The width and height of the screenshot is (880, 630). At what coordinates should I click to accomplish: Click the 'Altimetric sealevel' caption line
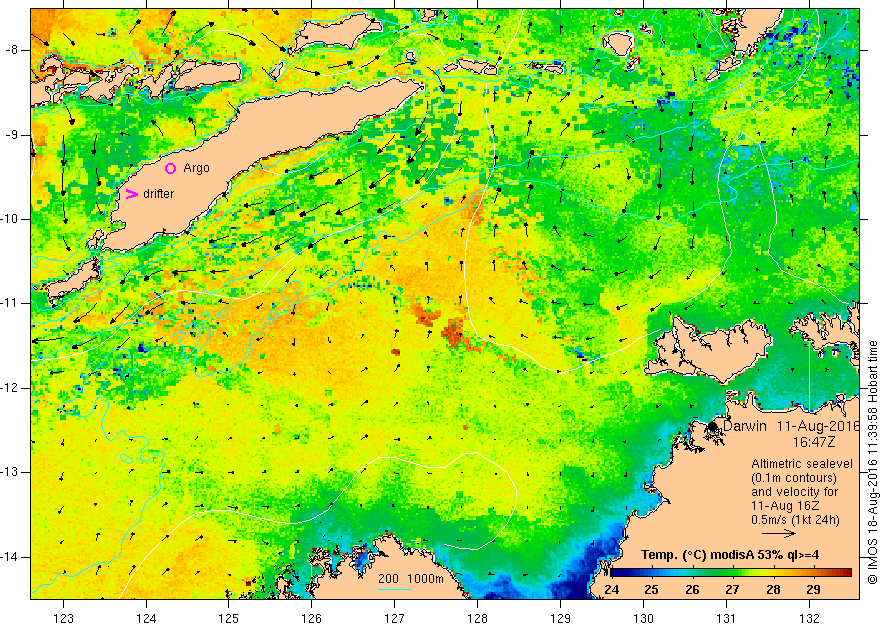point(802,464)
